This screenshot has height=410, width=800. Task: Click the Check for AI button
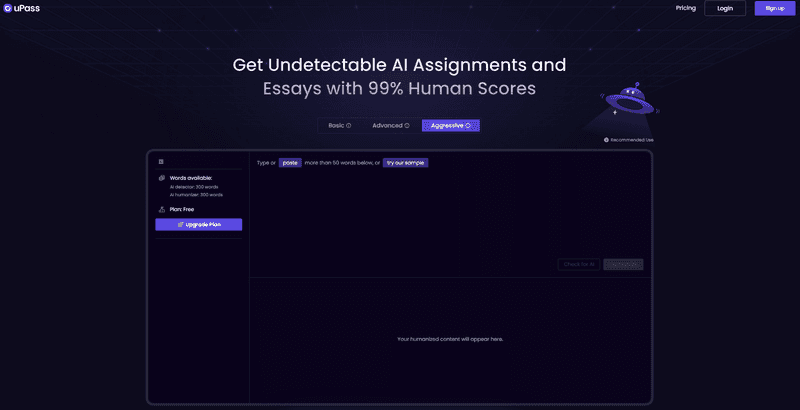point(579,264)
